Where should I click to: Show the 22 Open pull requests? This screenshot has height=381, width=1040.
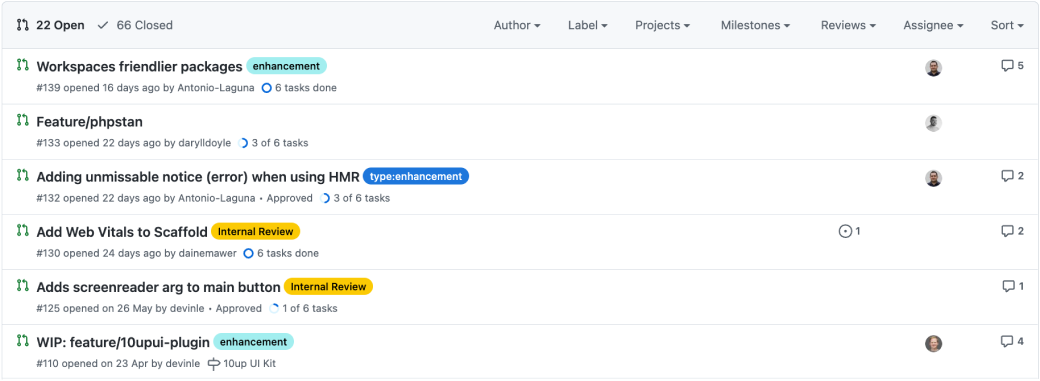(x=50, y=25)
